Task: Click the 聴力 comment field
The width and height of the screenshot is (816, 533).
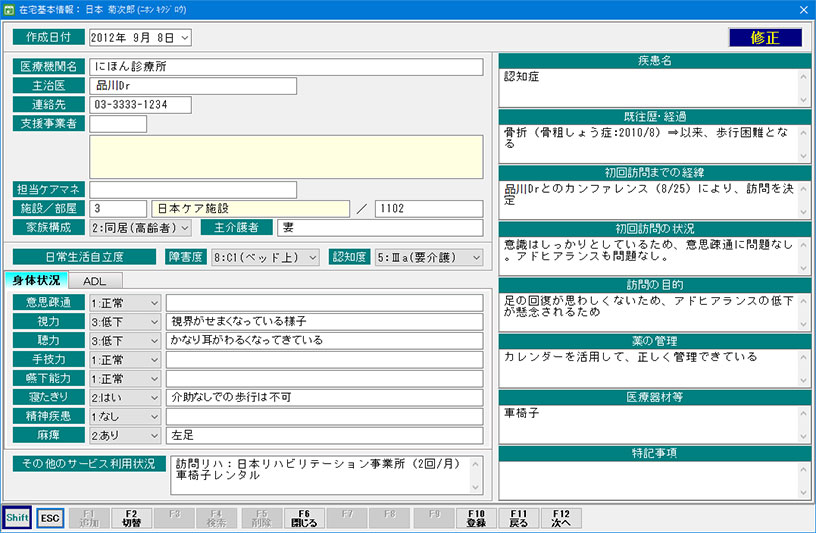Action: pos(325,340)
